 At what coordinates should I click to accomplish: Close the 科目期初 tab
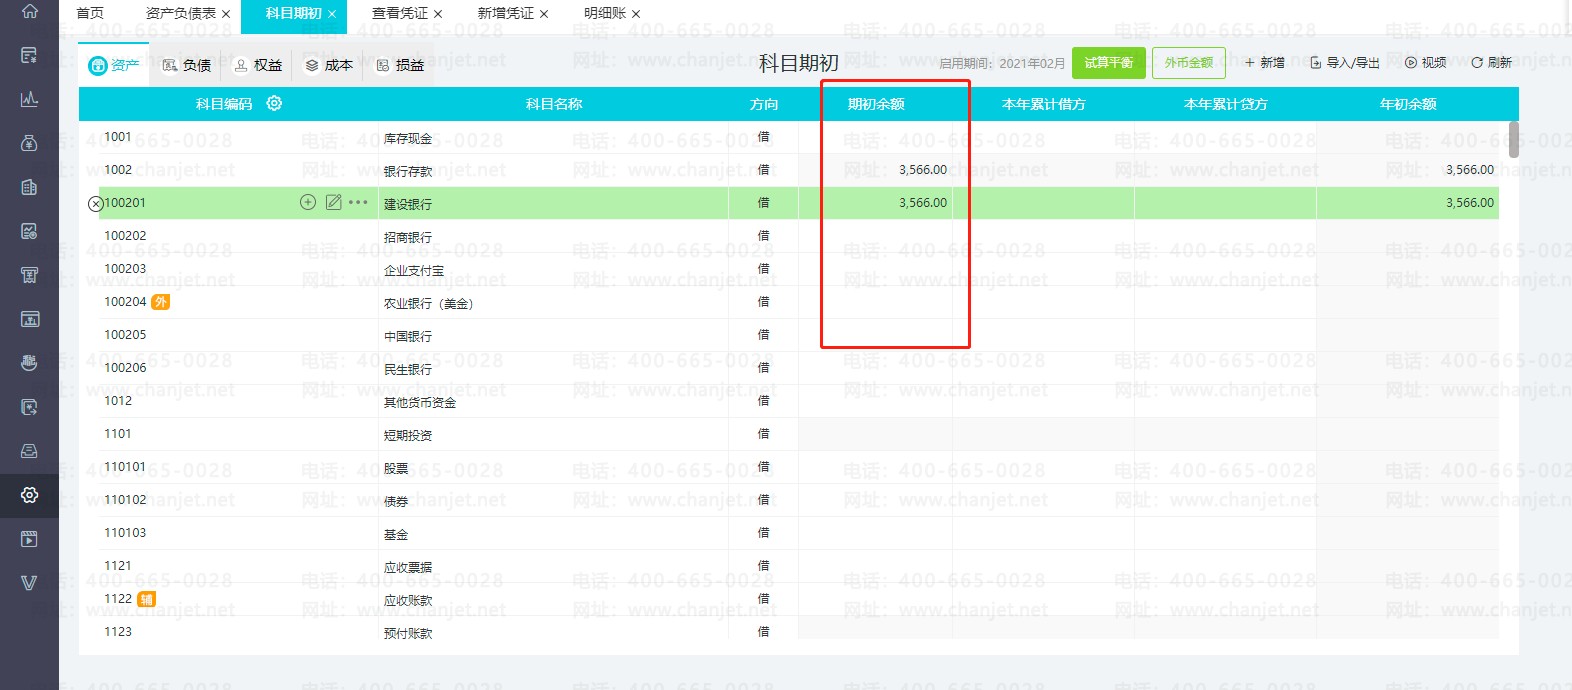332,14
